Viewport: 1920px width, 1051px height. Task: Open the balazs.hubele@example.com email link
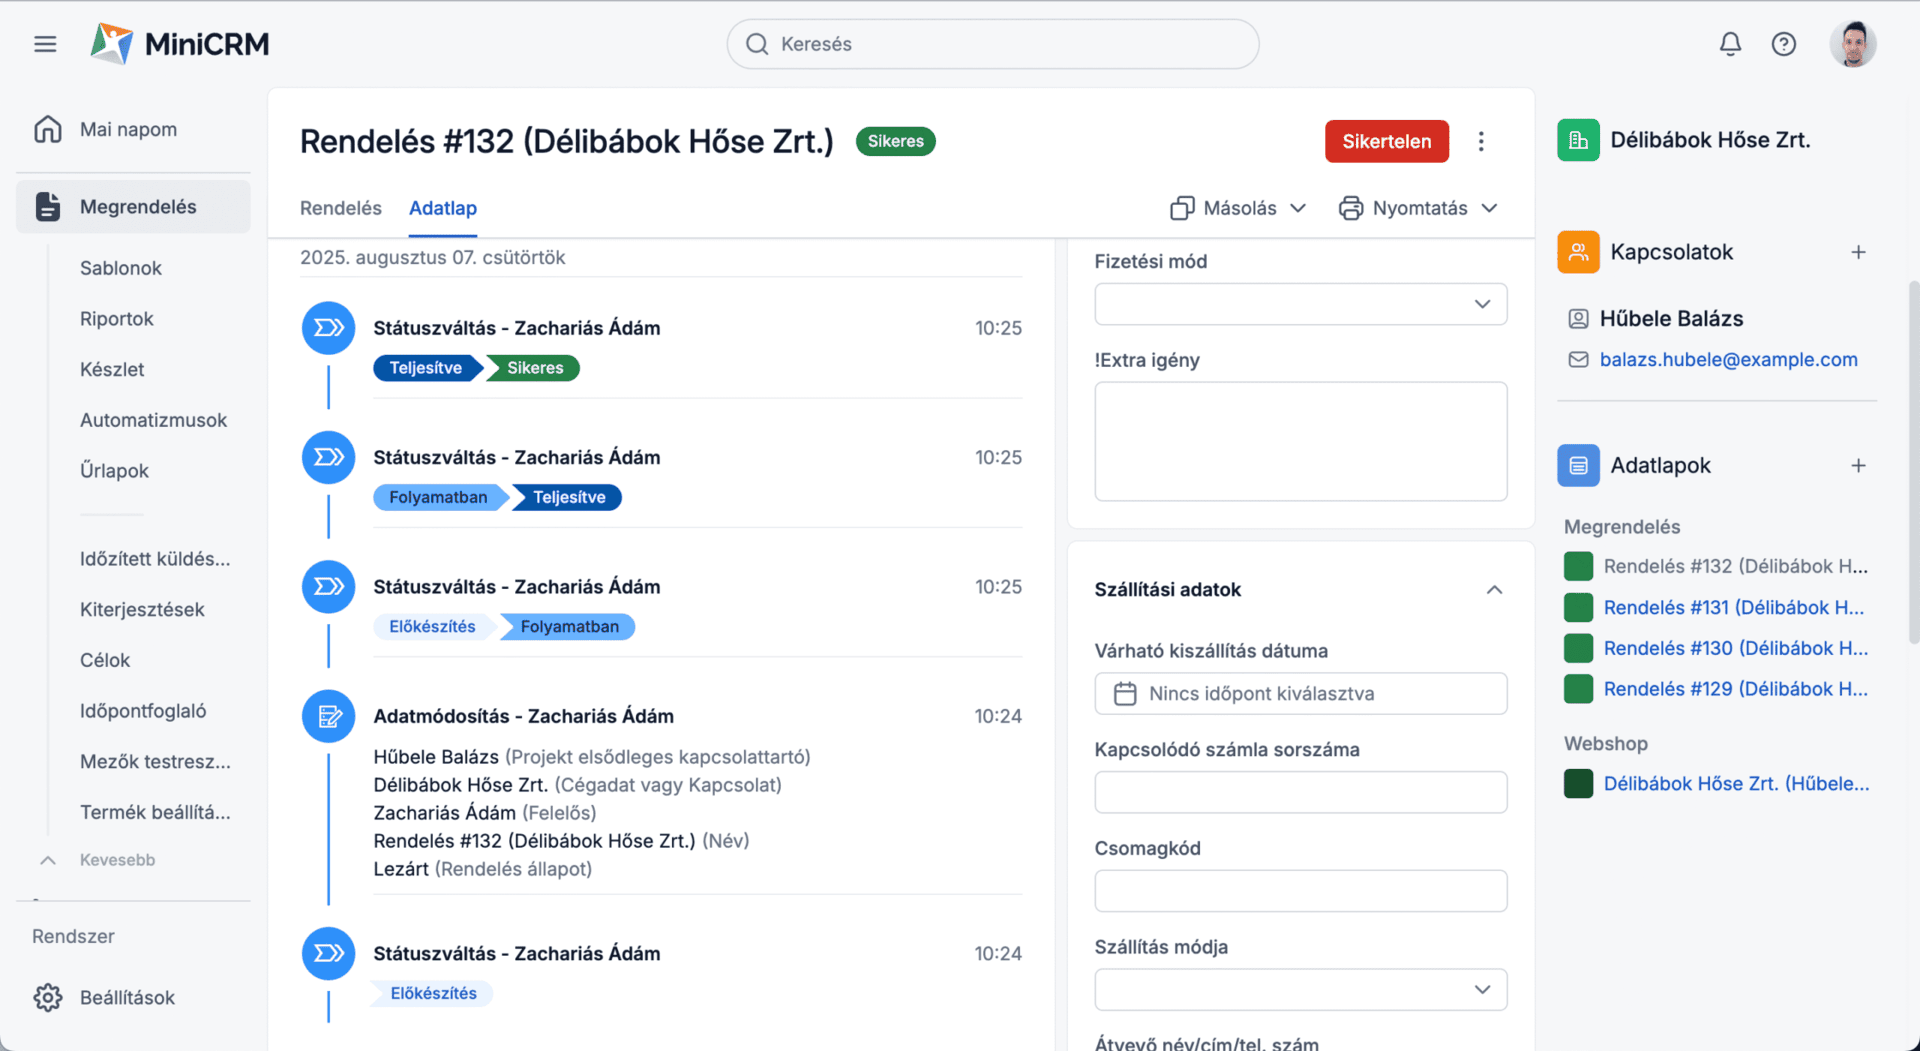coord(1728,359)
